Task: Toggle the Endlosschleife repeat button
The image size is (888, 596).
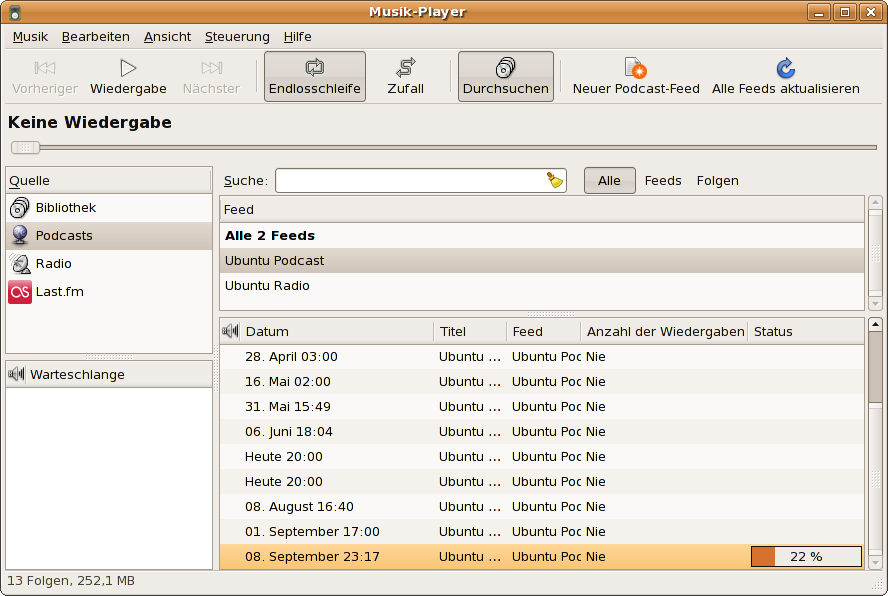Action: [314, 77]
